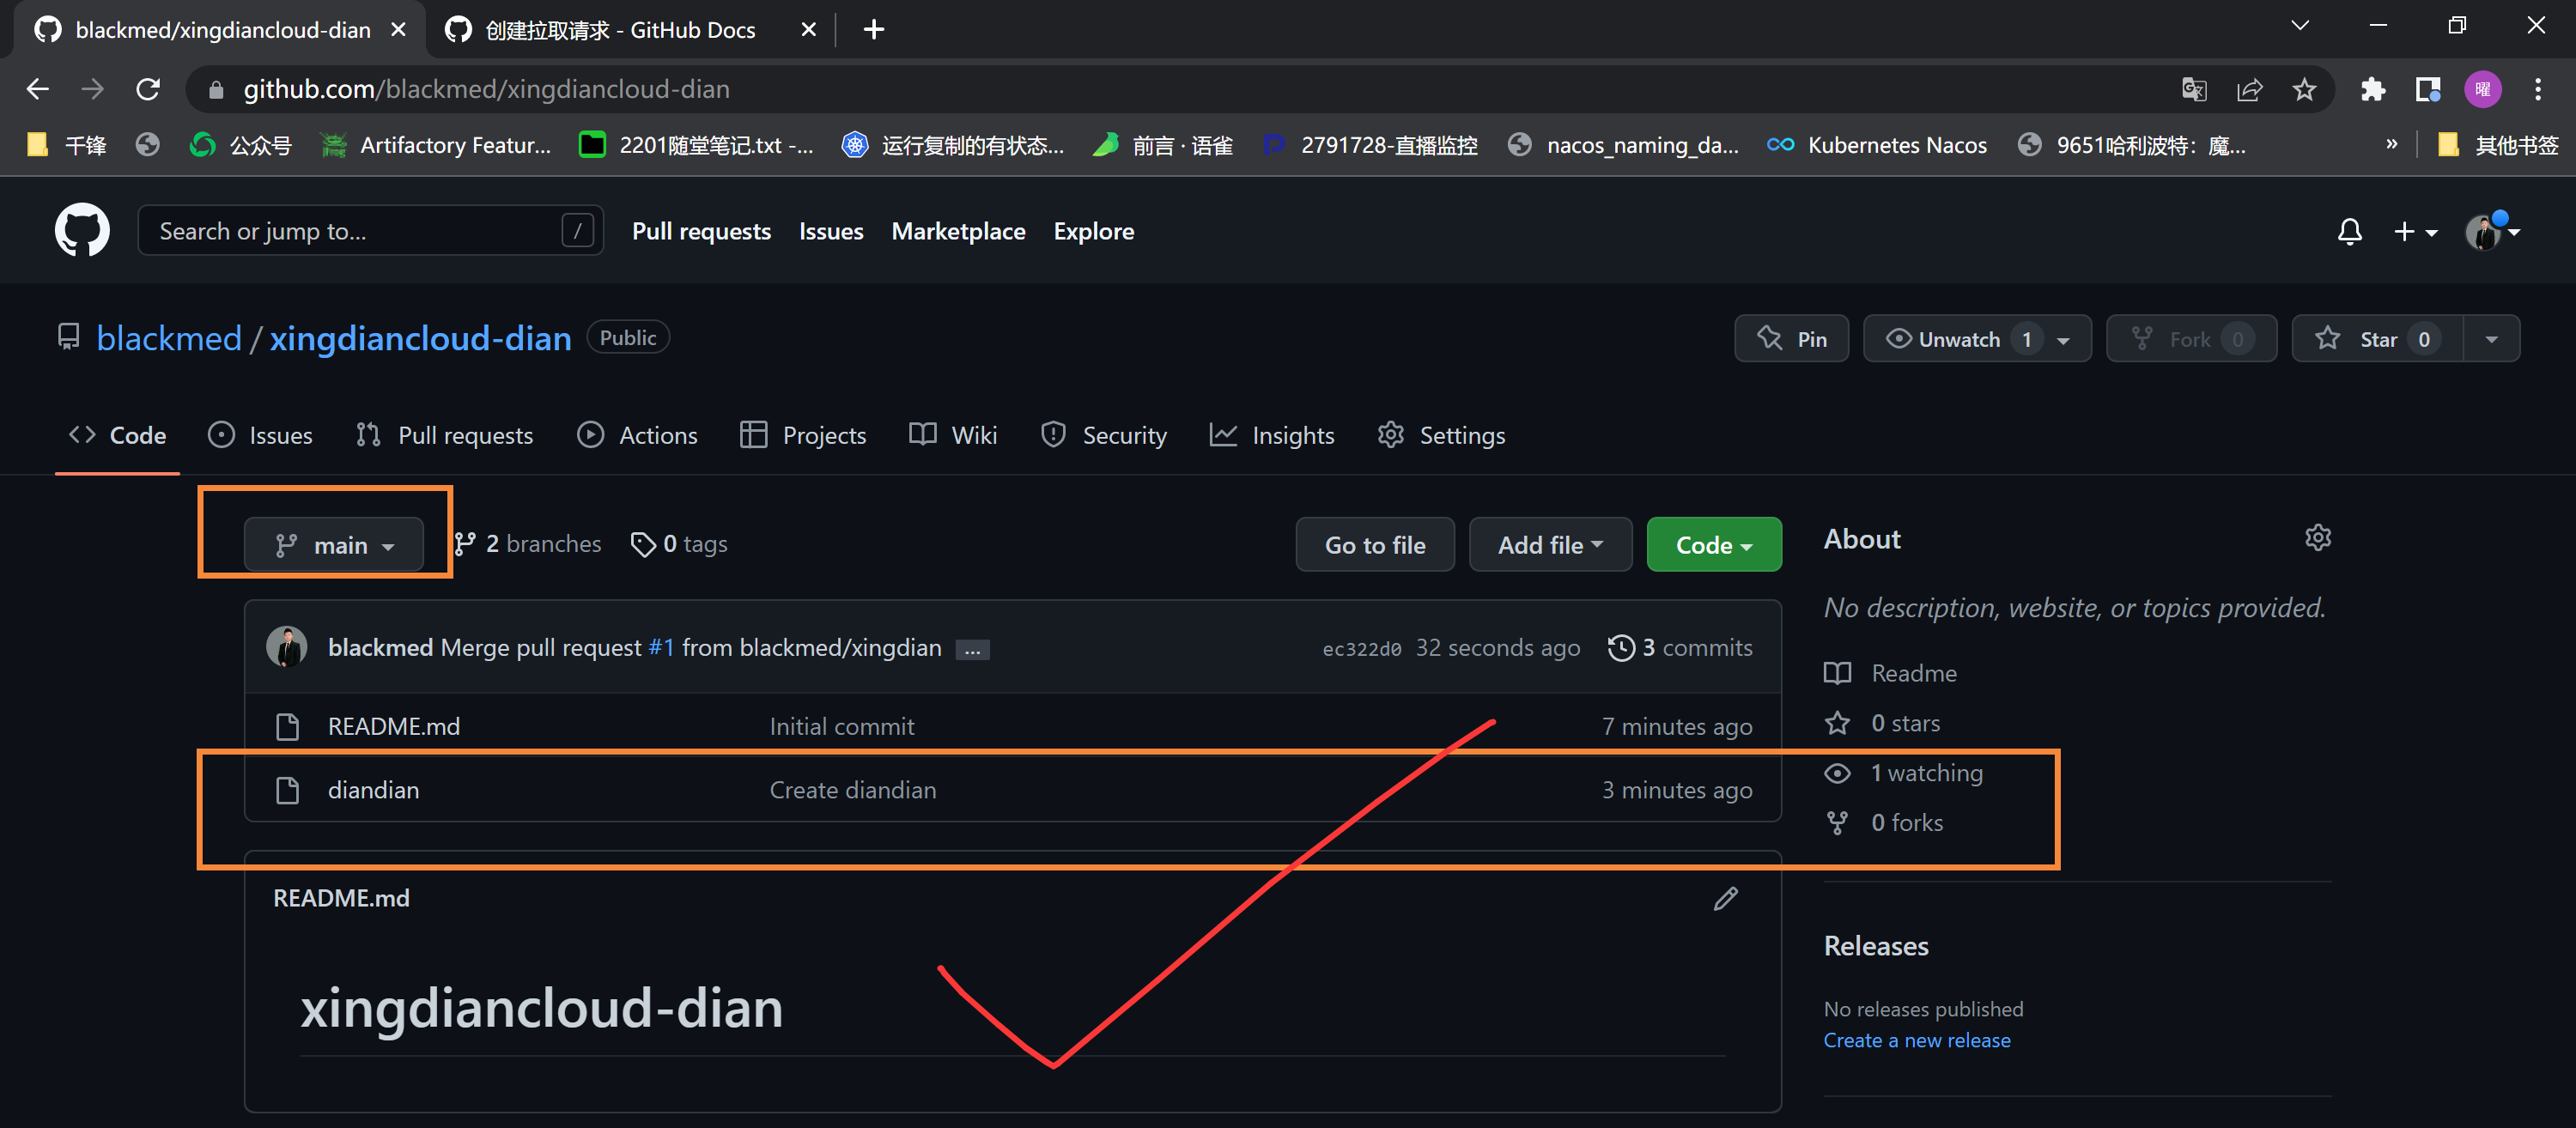Image resolution: width=2576 pixels, height=1128 pixels.
Task: Go to Marketplace
Action: (x=958, y=231)
